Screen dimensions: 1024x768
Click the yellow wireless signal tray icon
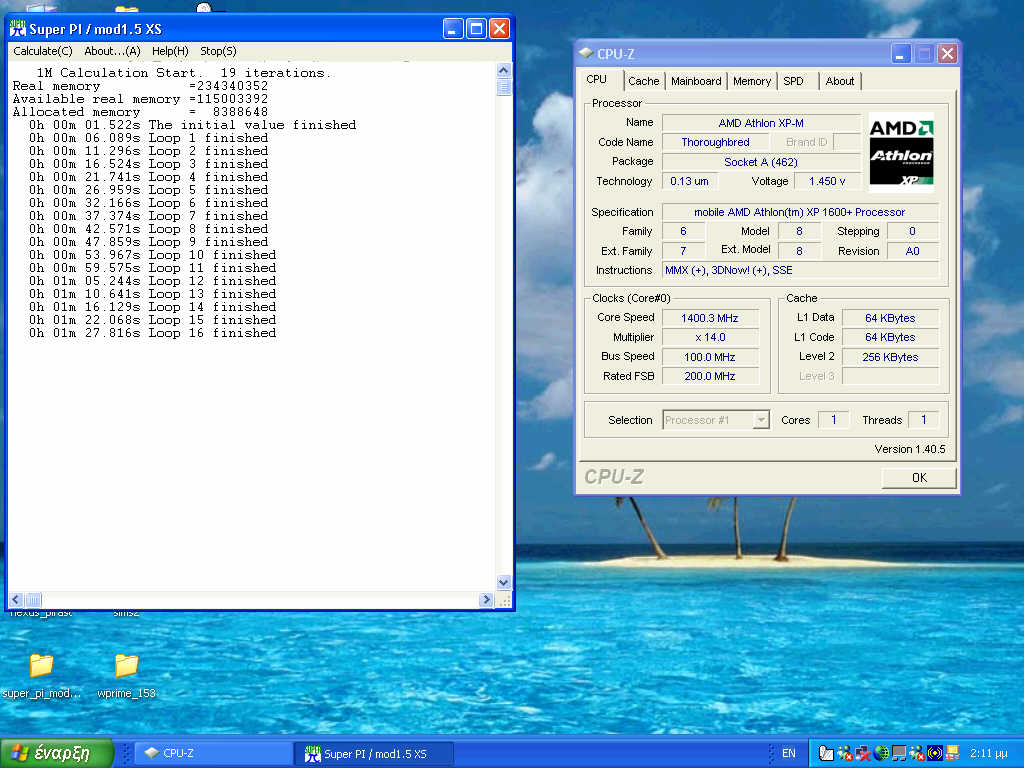935,753
